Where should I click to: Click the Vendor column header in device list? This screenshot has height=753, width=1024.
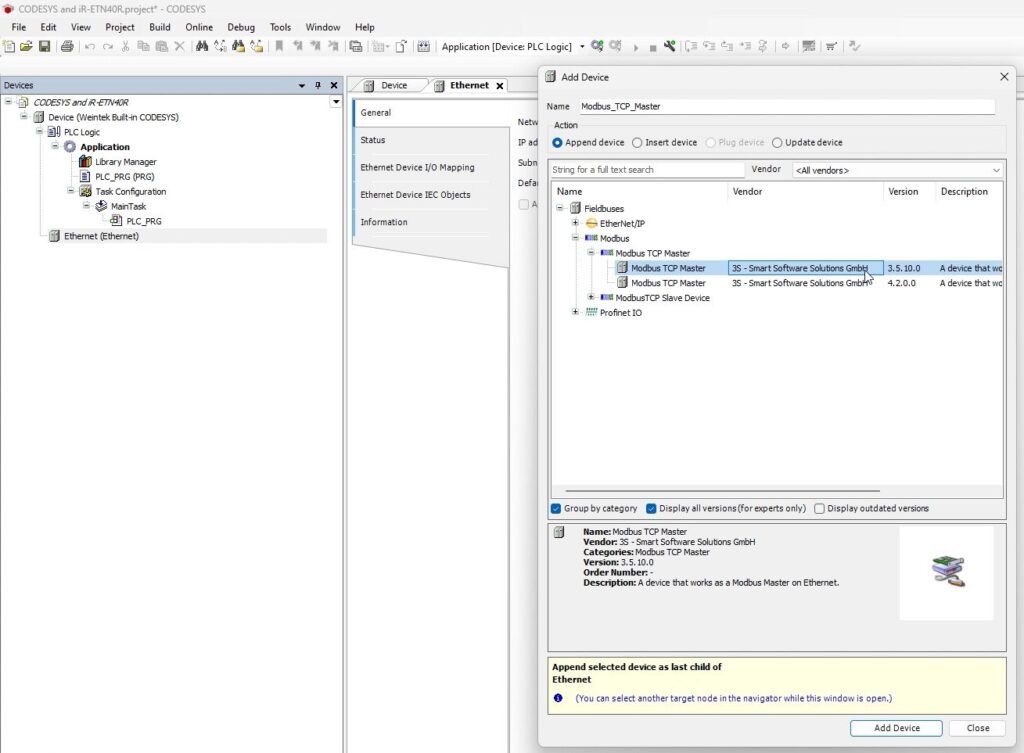805,191
